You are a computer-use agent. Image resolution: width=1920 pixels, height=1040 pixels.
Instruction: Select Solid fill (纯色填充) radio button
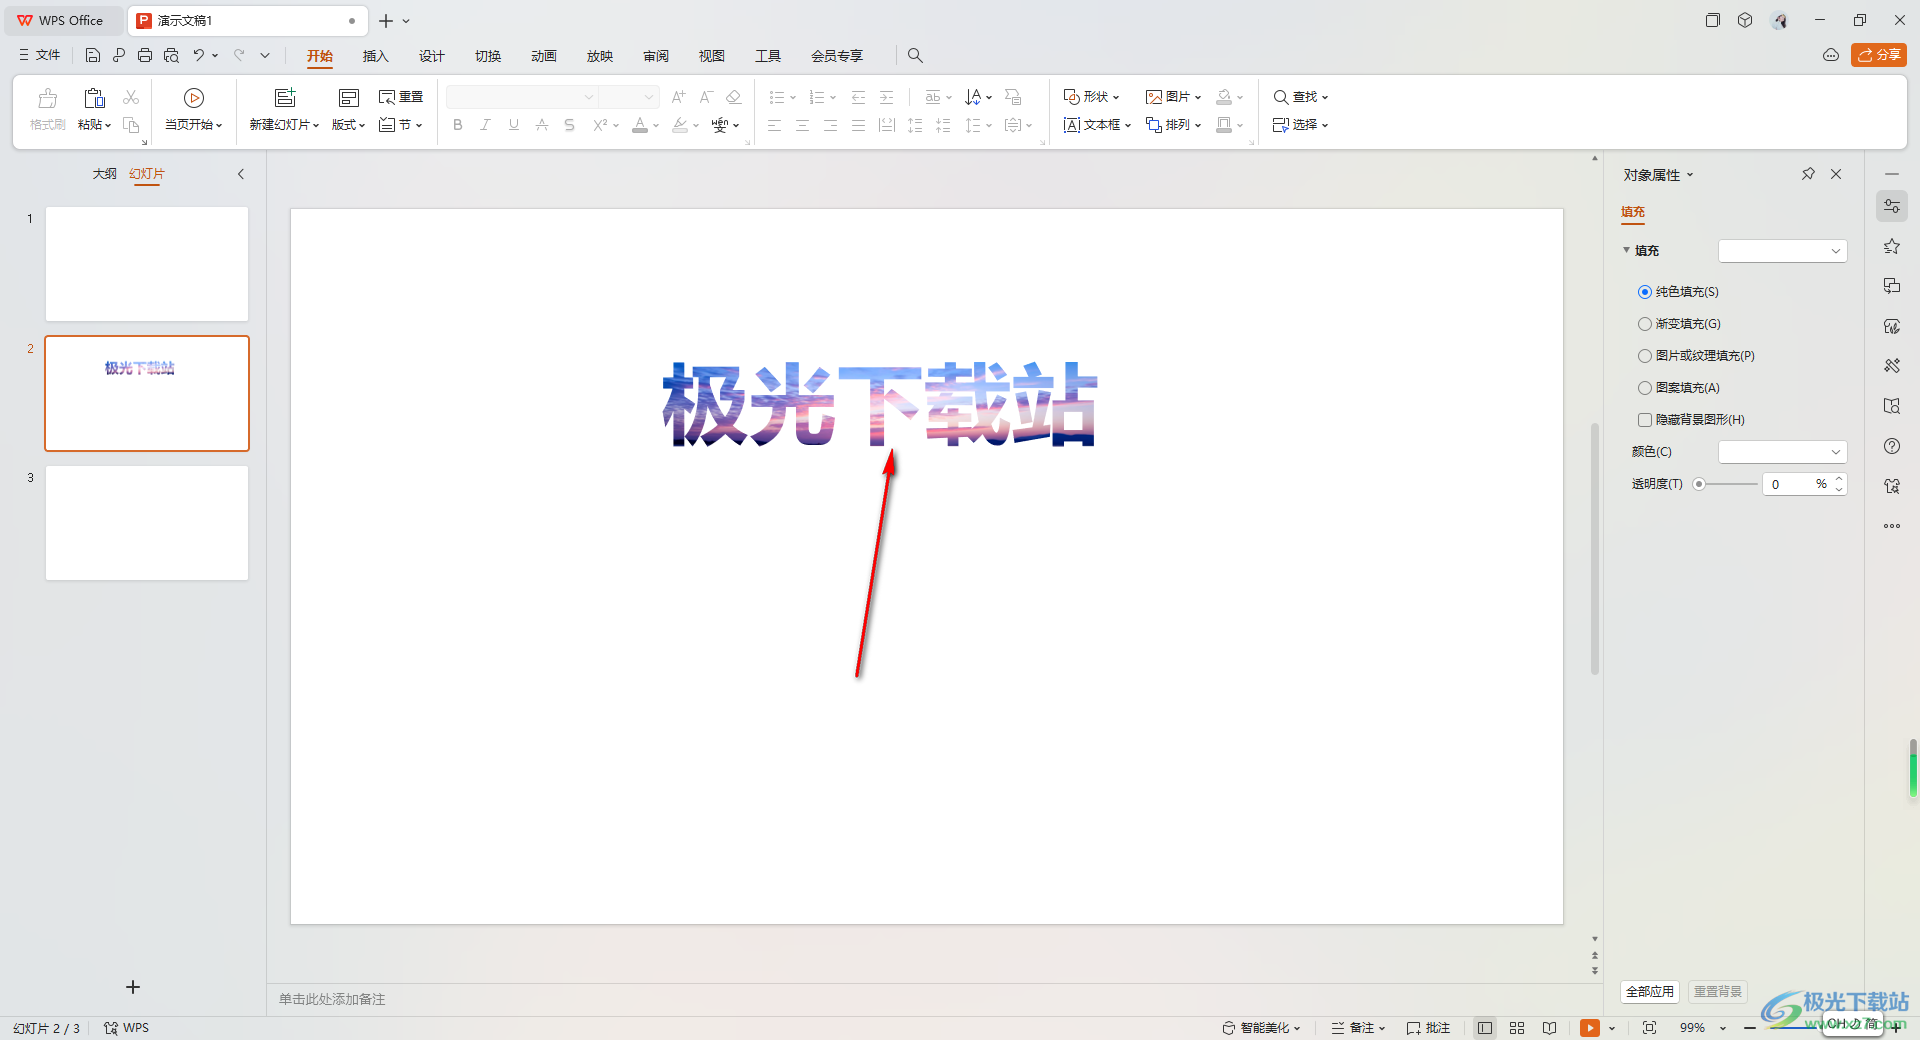(1645, 292)
